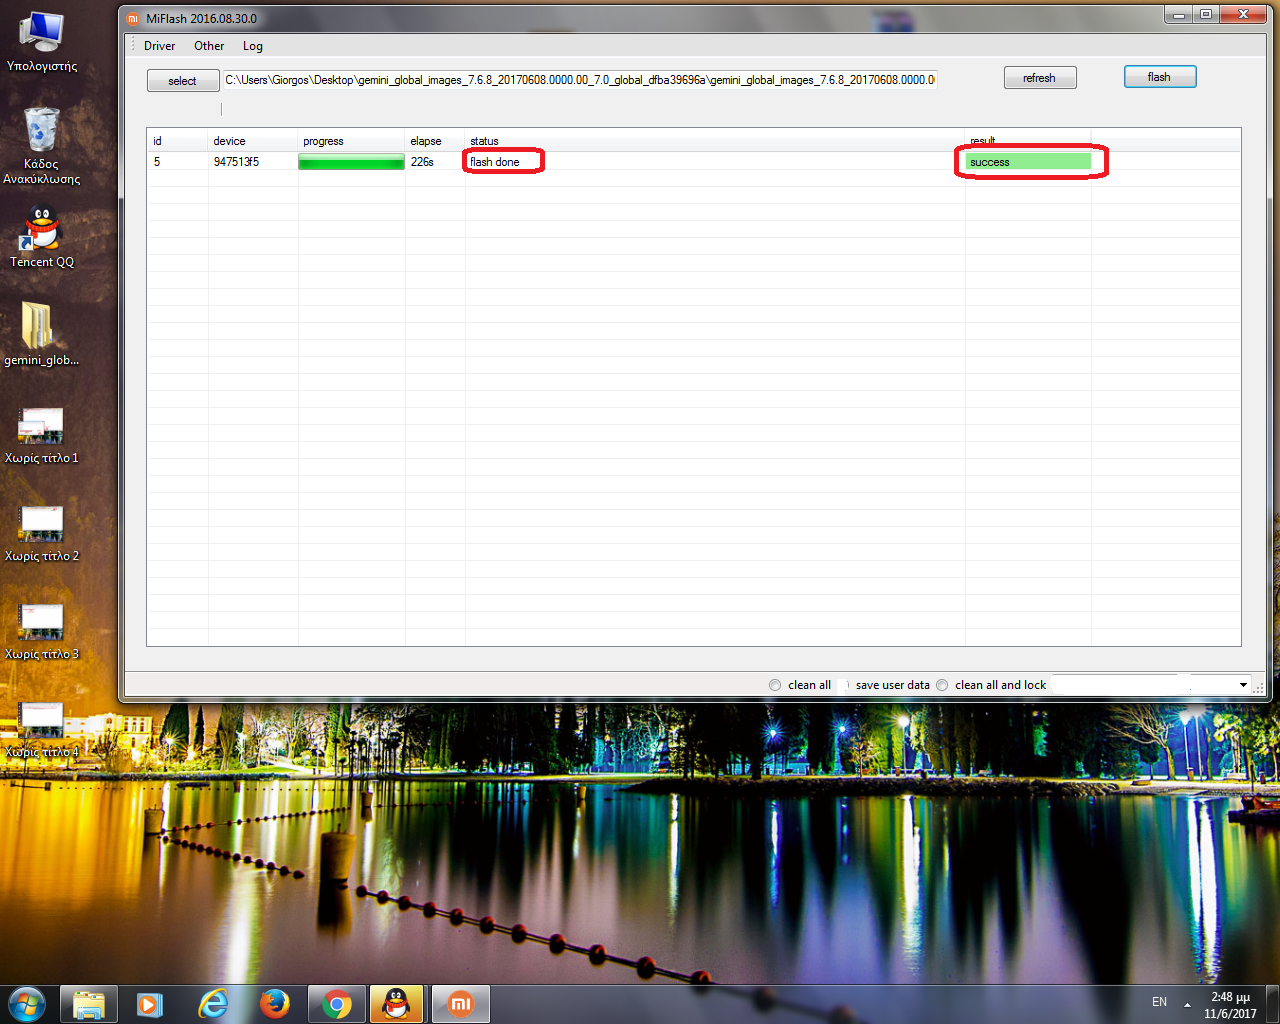This screenshot has width=1280, height=1024.
Task: Select the gemini_glob... folder on the desktop
Action: click(42, 334)
